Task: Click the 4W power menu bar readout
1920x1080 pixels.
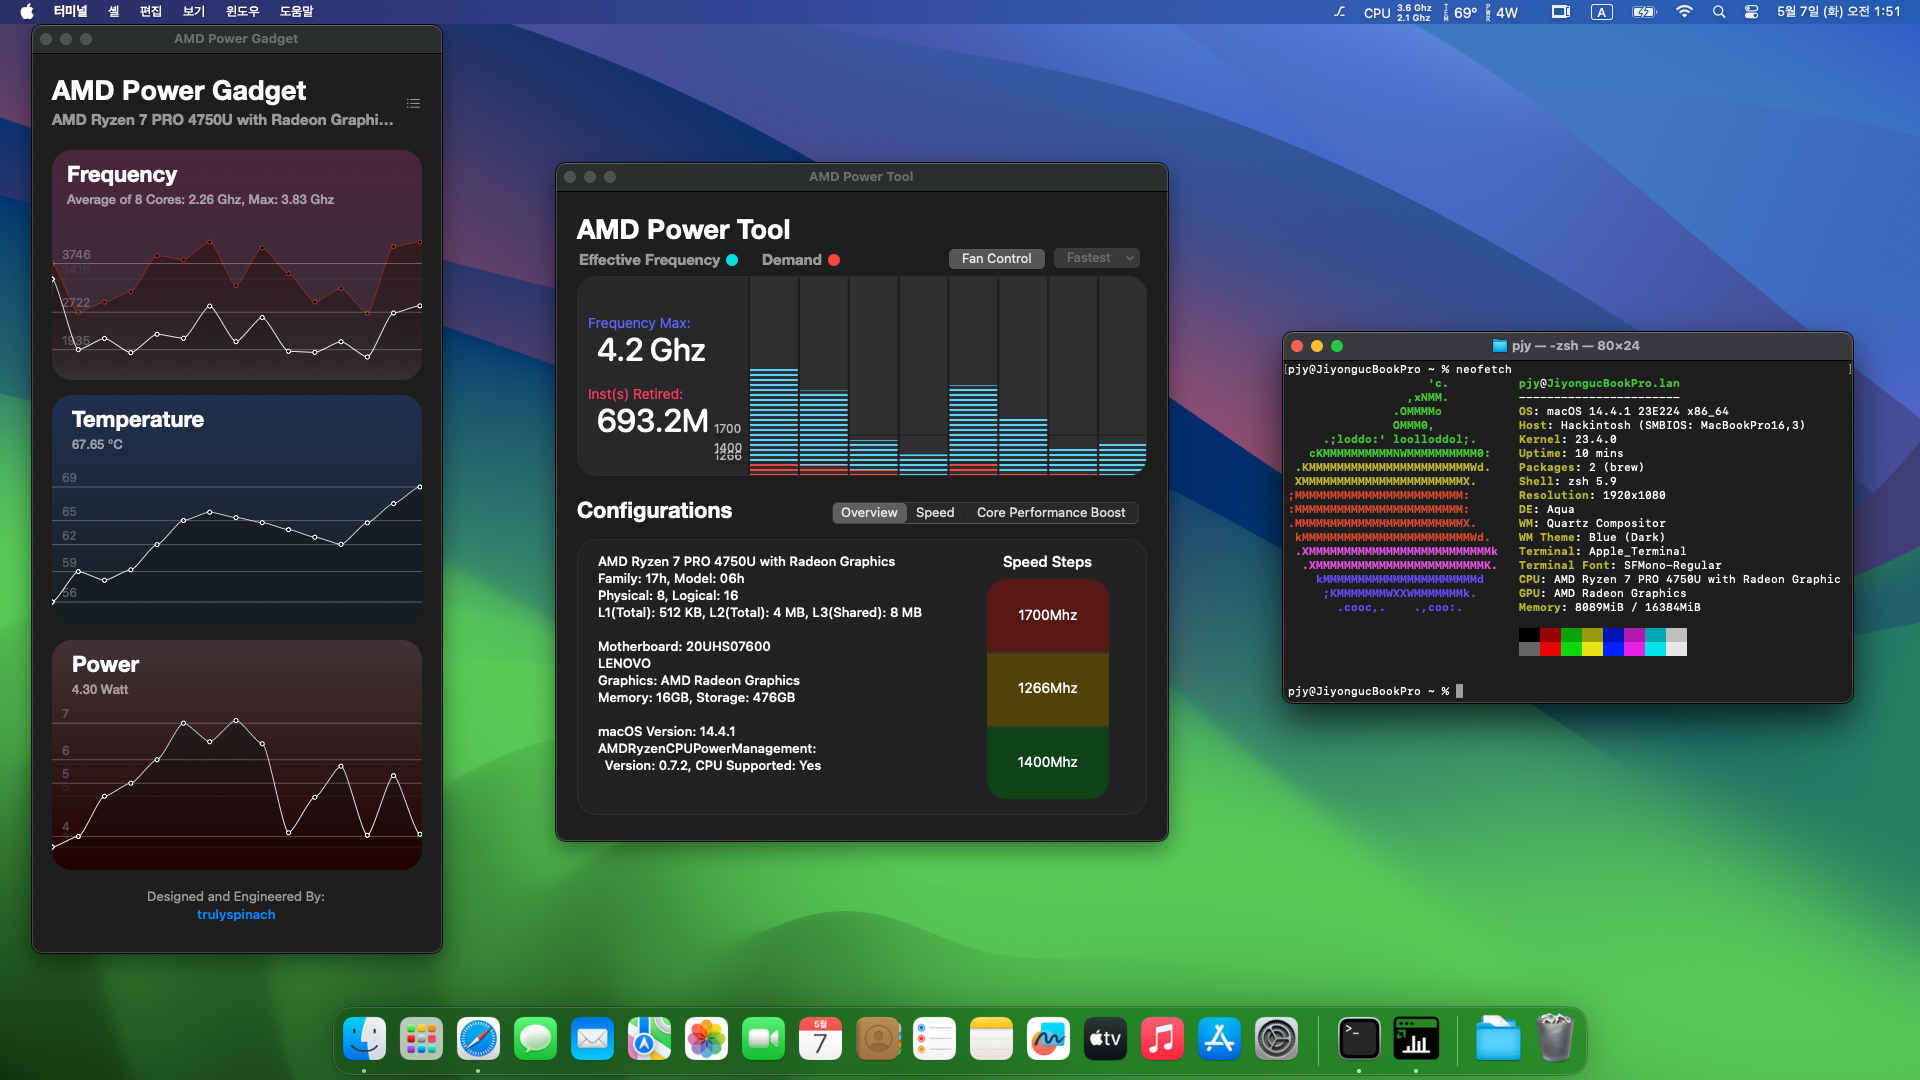Action: tap(1503, 12)
